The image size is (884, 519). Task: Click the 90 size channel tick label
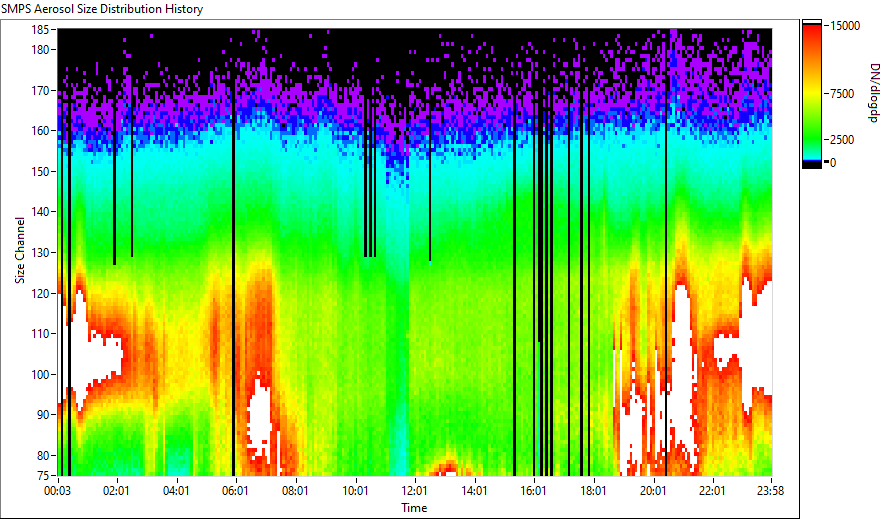(x=43, y=415)
